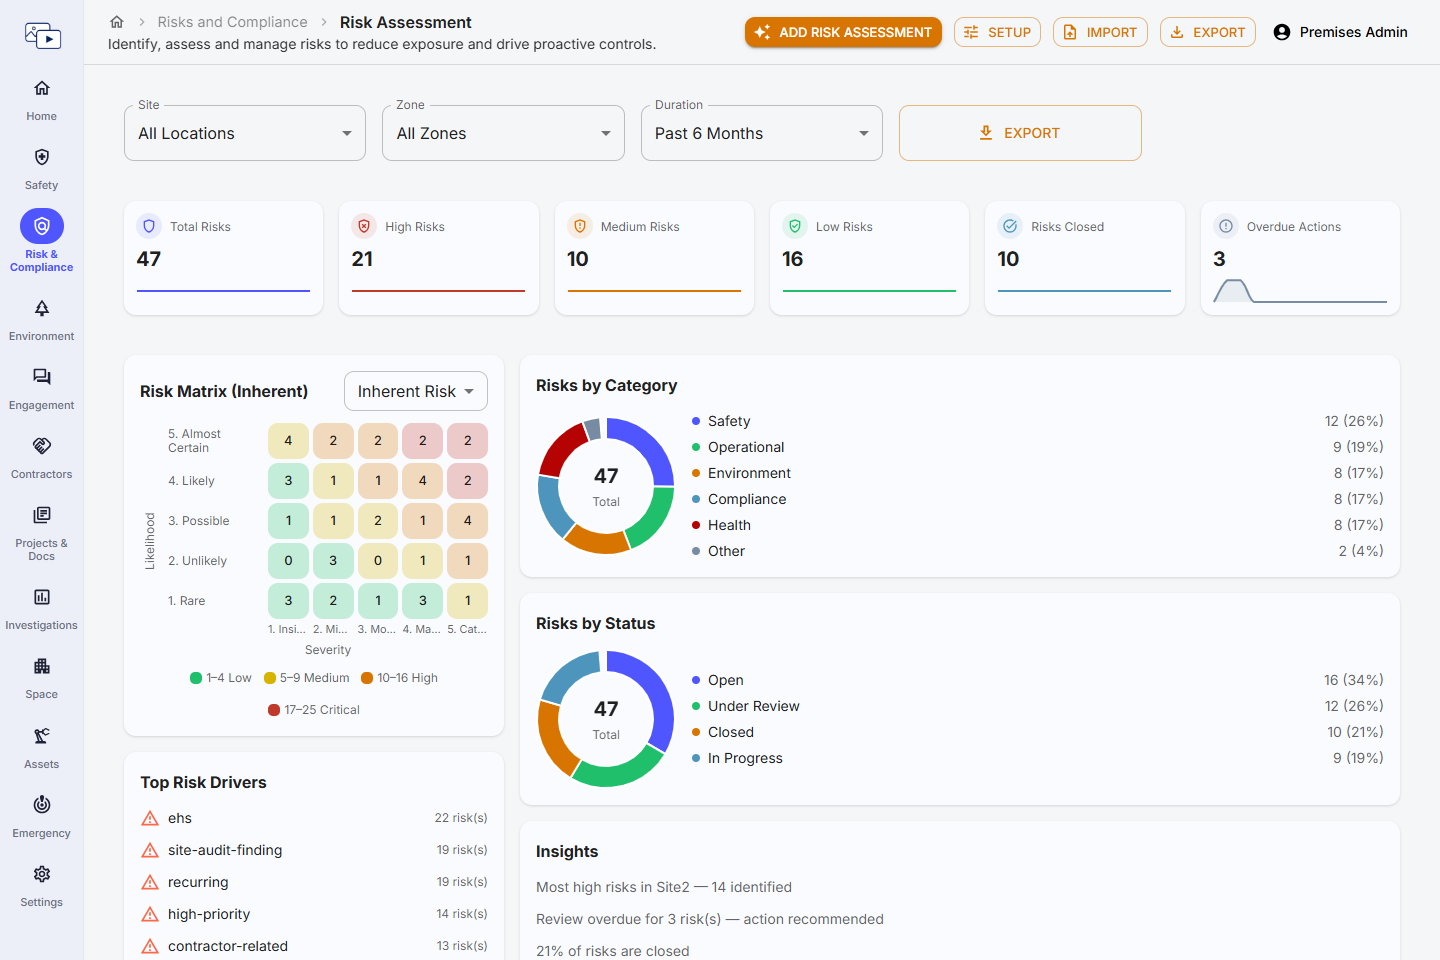Expand the Inherent Risk matrix dropdown
The width and height of the screenshot is (1440, 960).
pos(416,391)
